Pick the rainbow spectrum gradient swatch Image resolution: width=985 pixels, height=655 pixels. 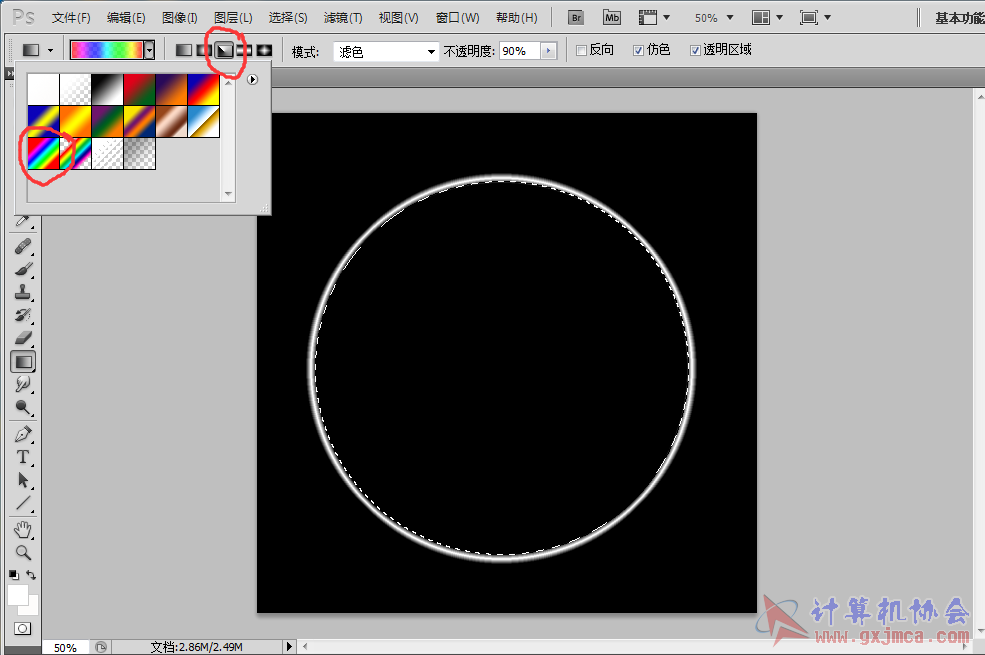pyautogui.click(x=43, y=153)
